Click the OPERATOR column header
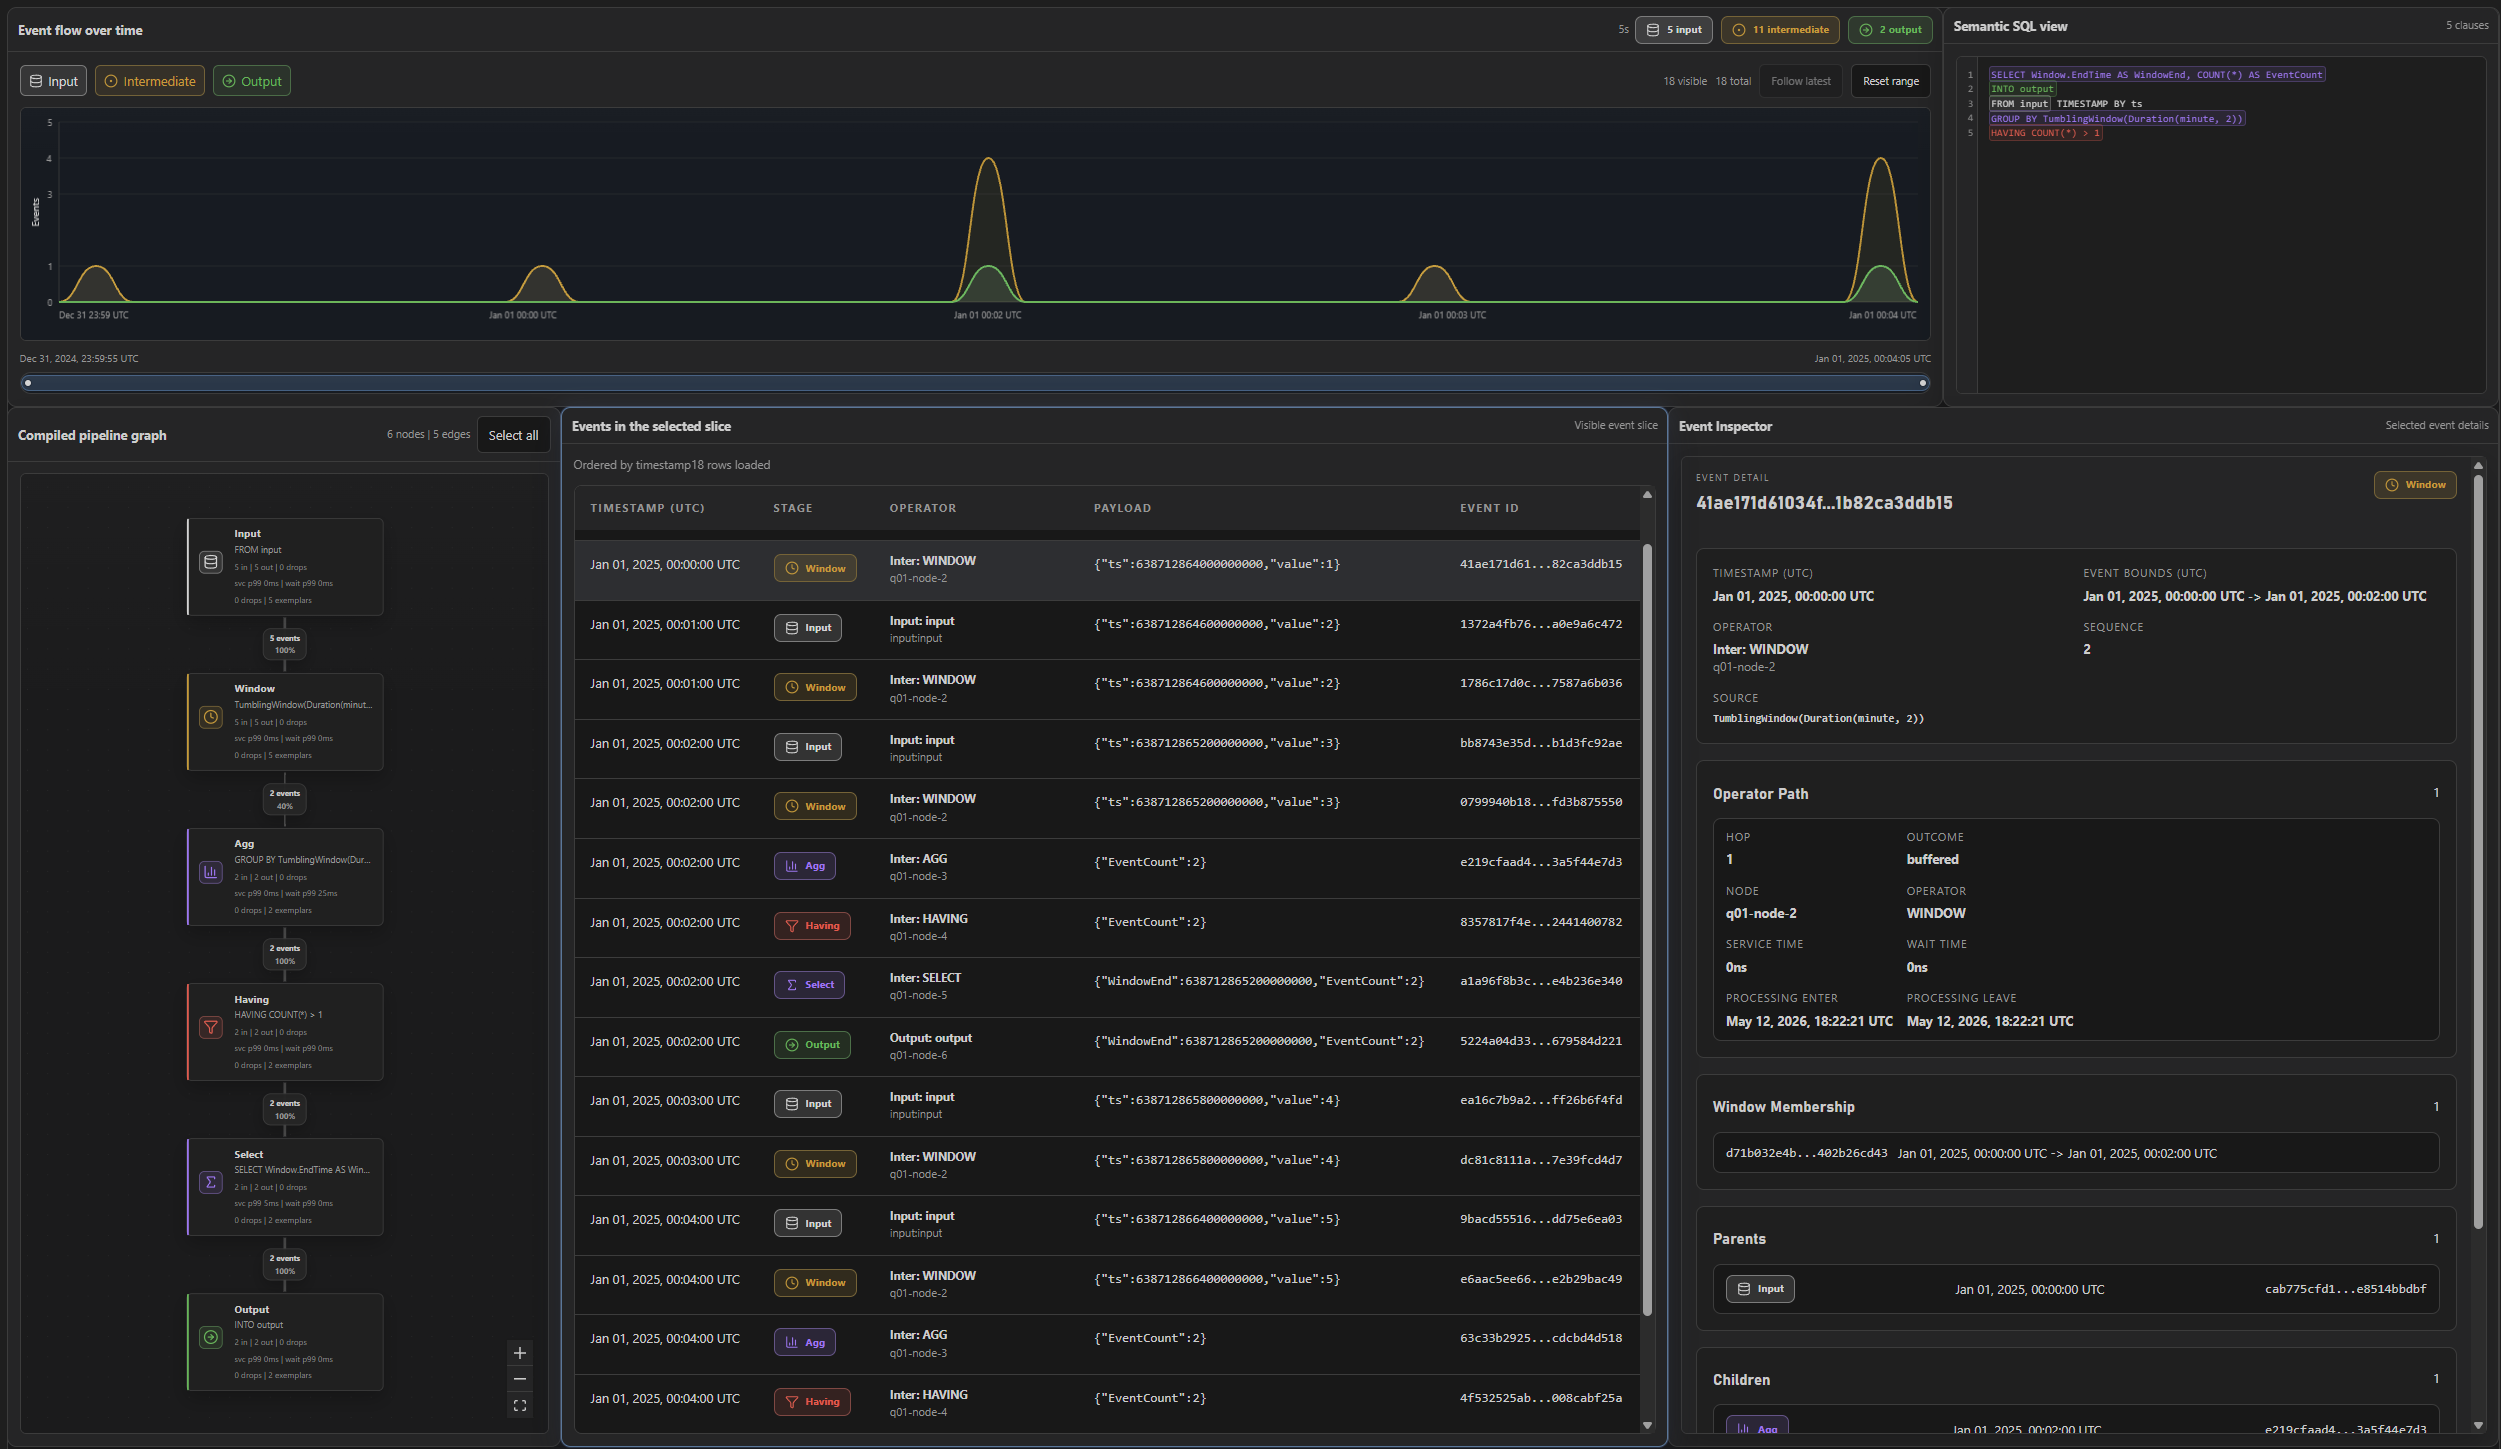Screen dimensions: 2501x1449 click(922, 508)
